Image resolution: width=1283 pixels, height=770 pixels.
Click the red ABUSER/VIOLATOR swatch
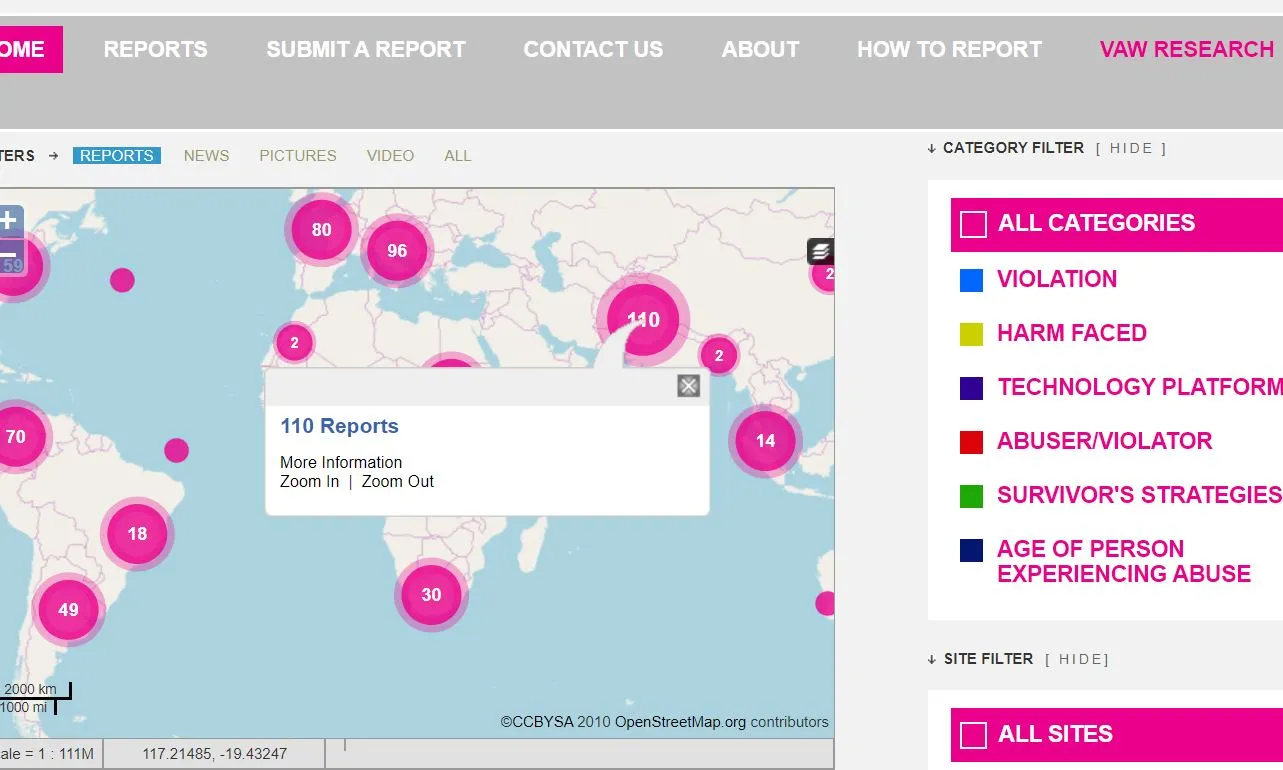click(x=971, y=442)
